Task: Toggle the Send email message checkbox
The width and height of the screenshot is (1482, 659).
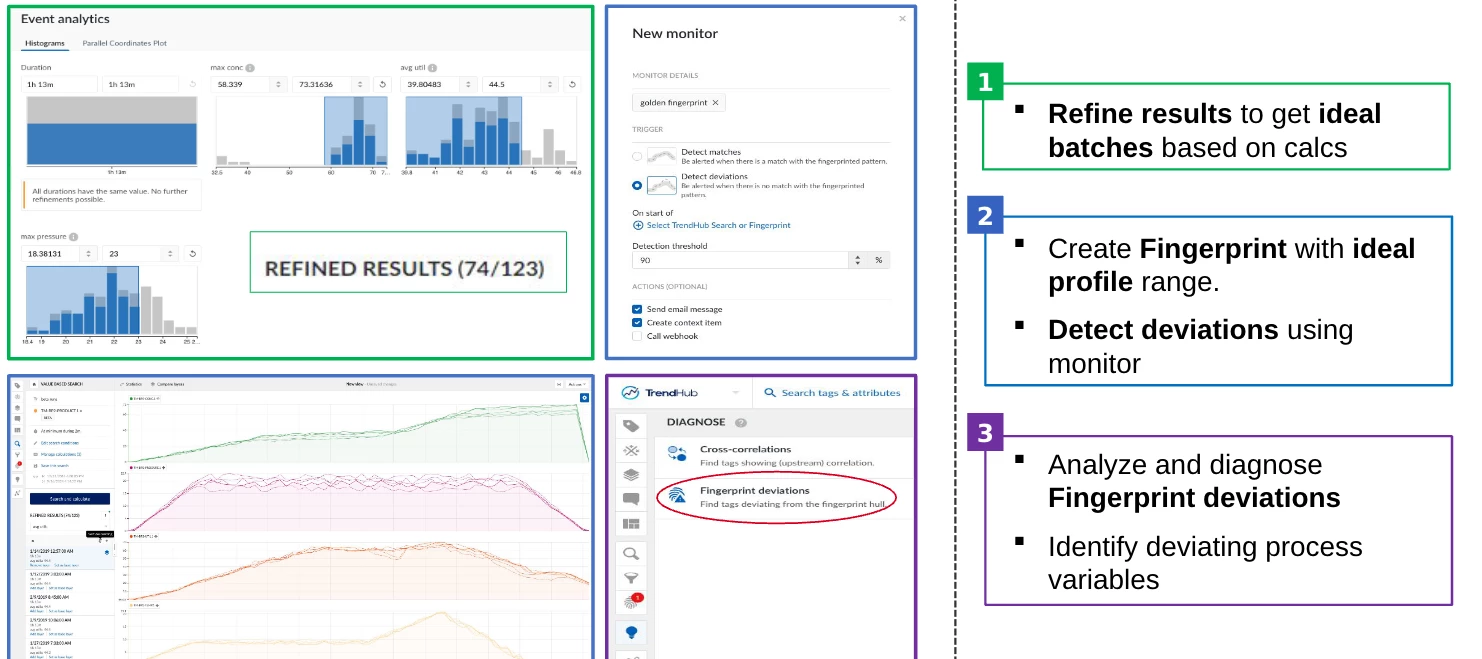Action: coord(638,309)
